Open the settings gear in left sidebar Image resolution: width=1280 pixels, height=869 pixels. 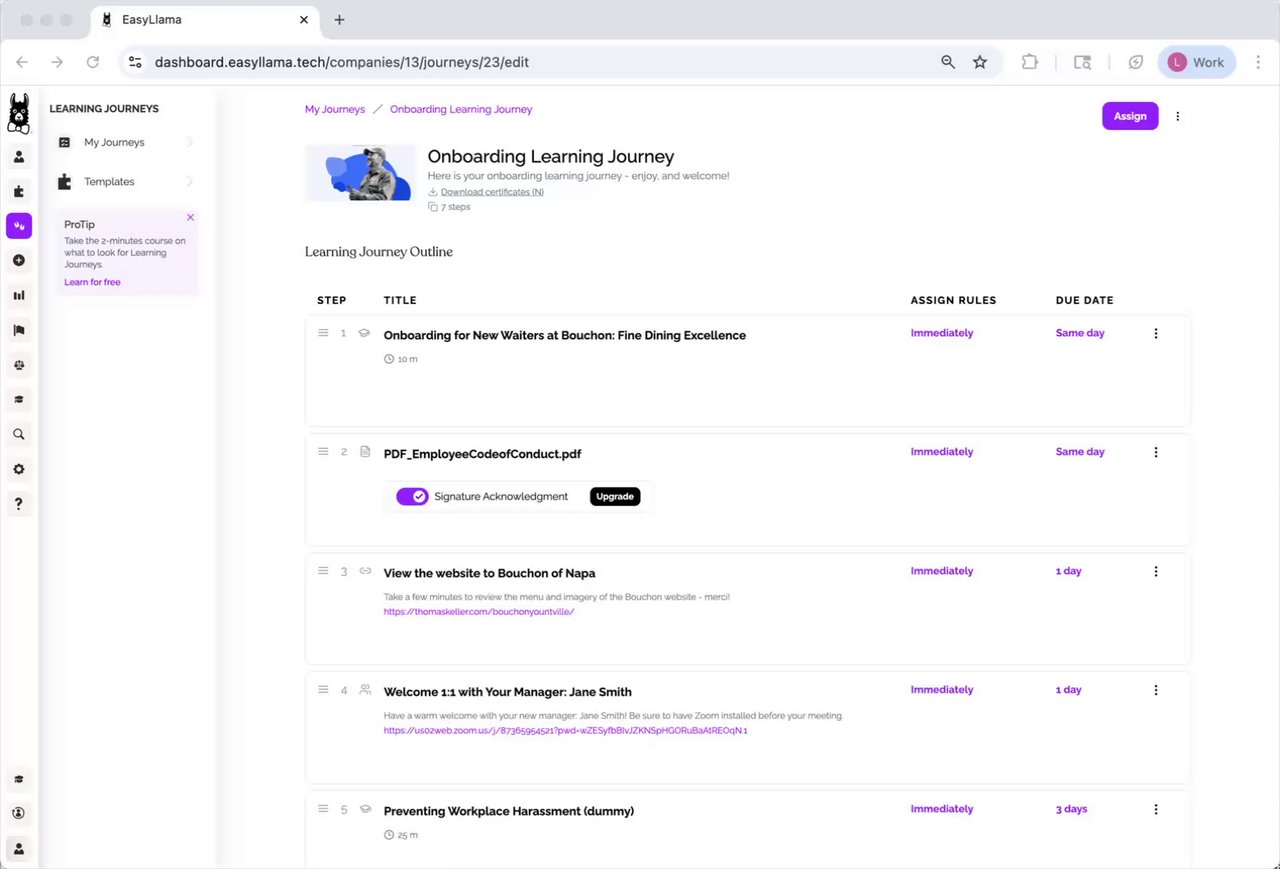tap(19, 469)
